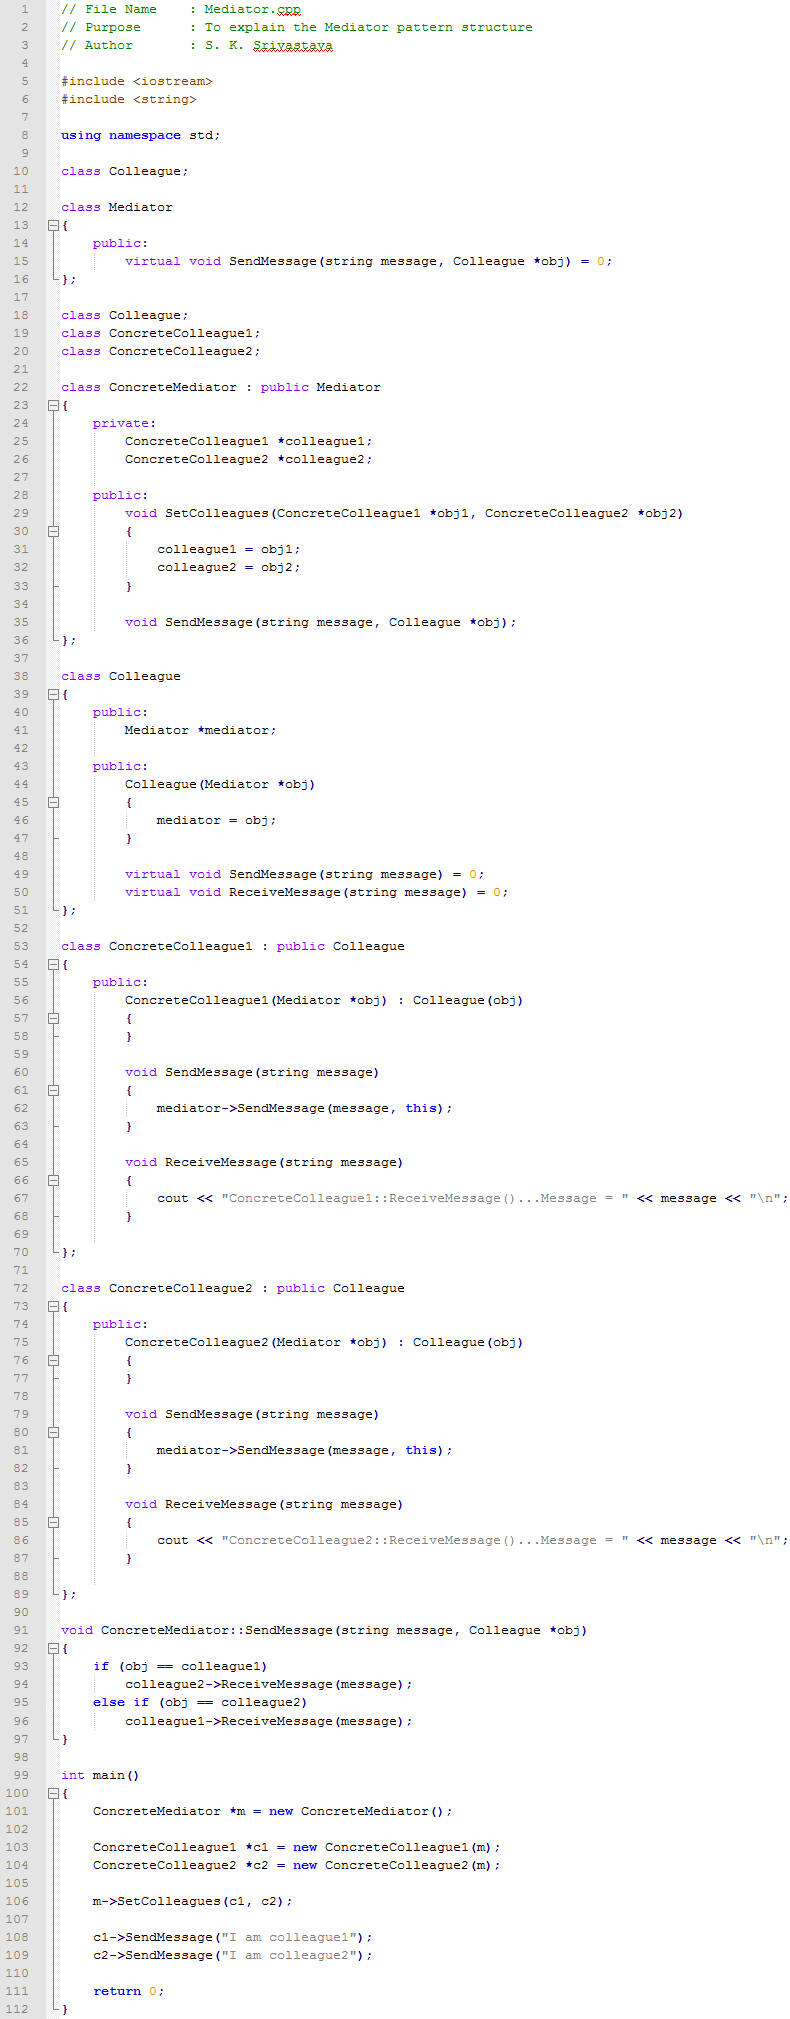Collapse the Mediator class fold at line 13
The width and height of the screenshot is (790, 2019).
point(53,226)
